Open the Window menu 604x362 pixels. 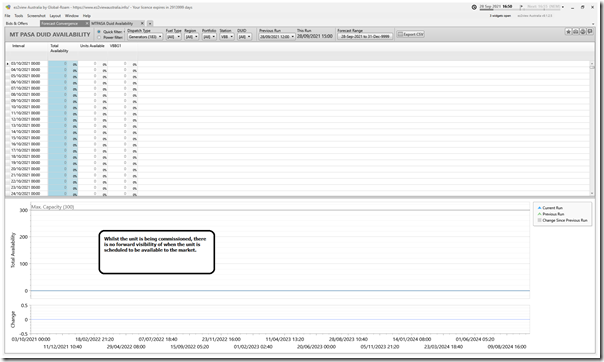[x=72, y=16]
